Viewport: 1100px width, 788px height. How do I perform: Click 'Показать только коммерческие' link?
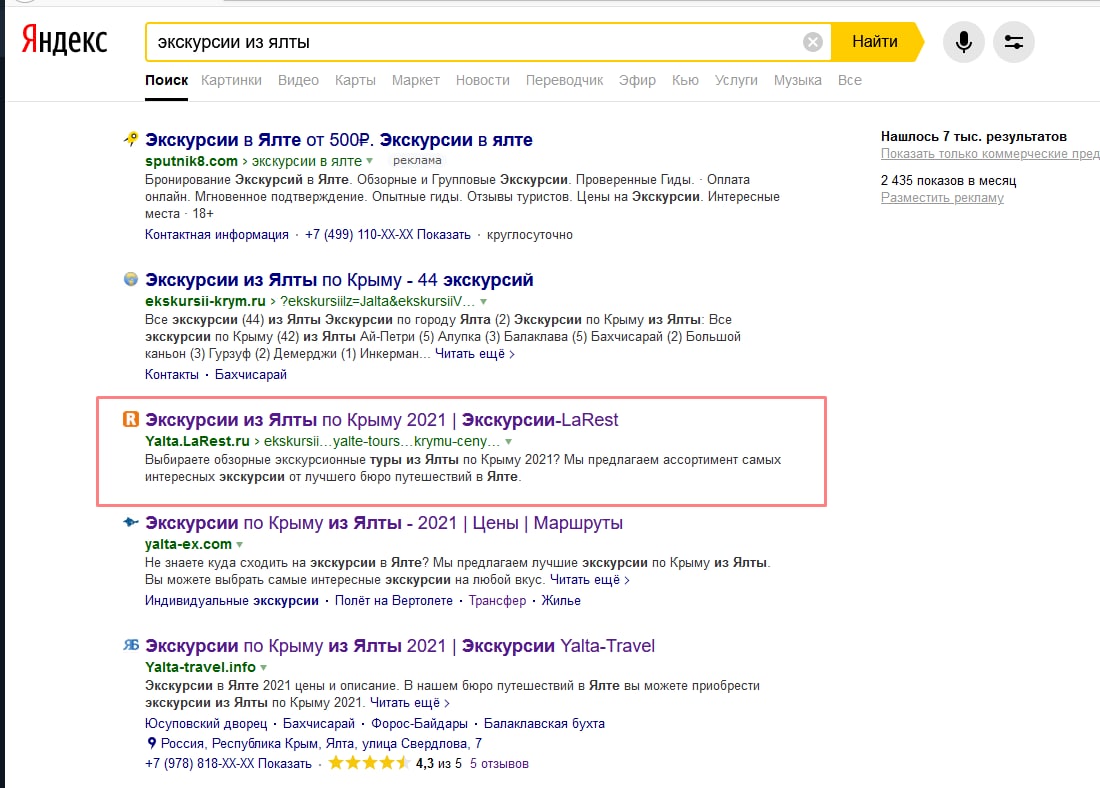[990, 154]
